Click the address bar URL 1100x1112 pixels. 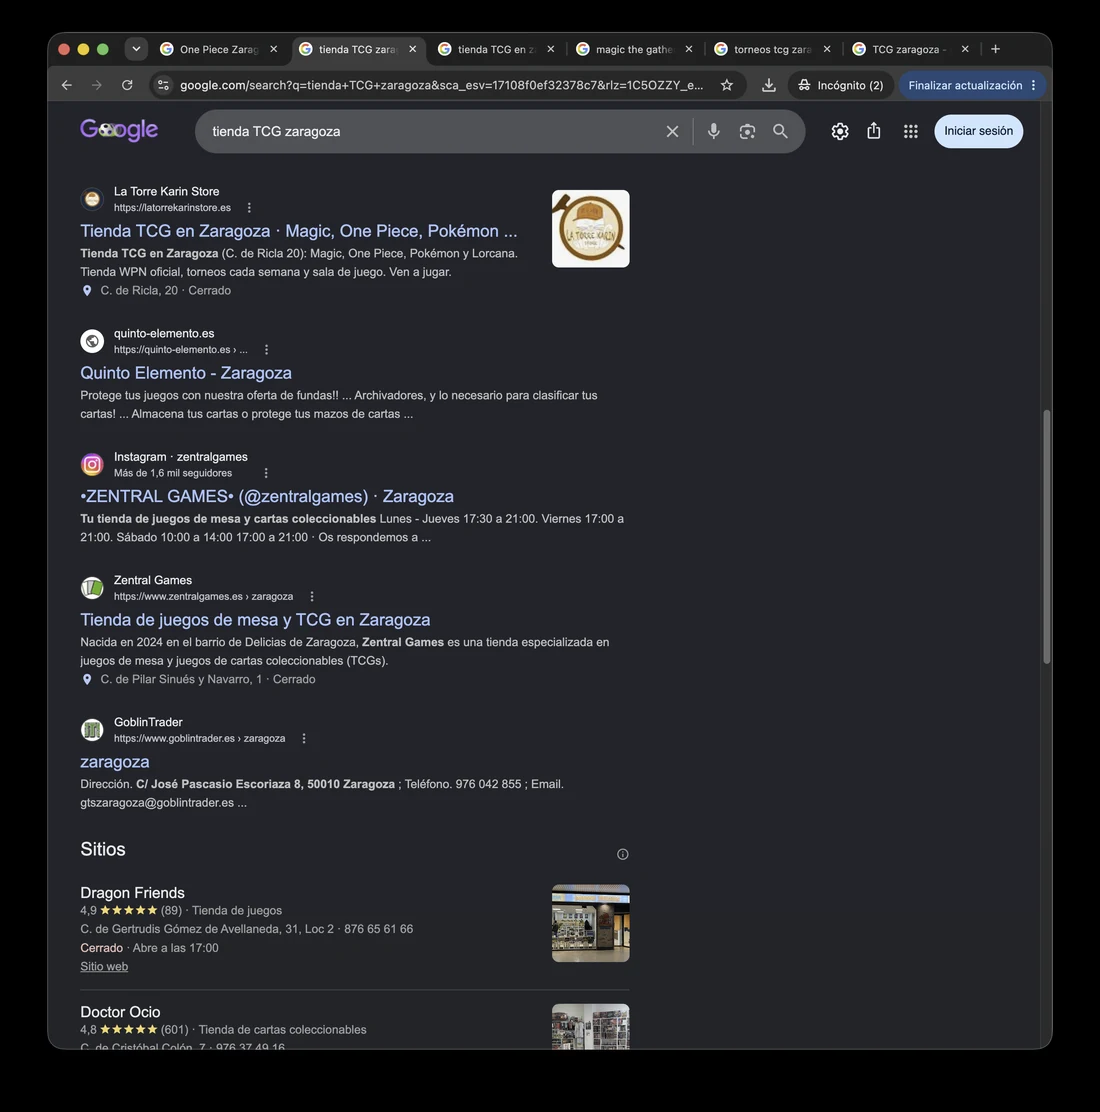tap(441, 85)
